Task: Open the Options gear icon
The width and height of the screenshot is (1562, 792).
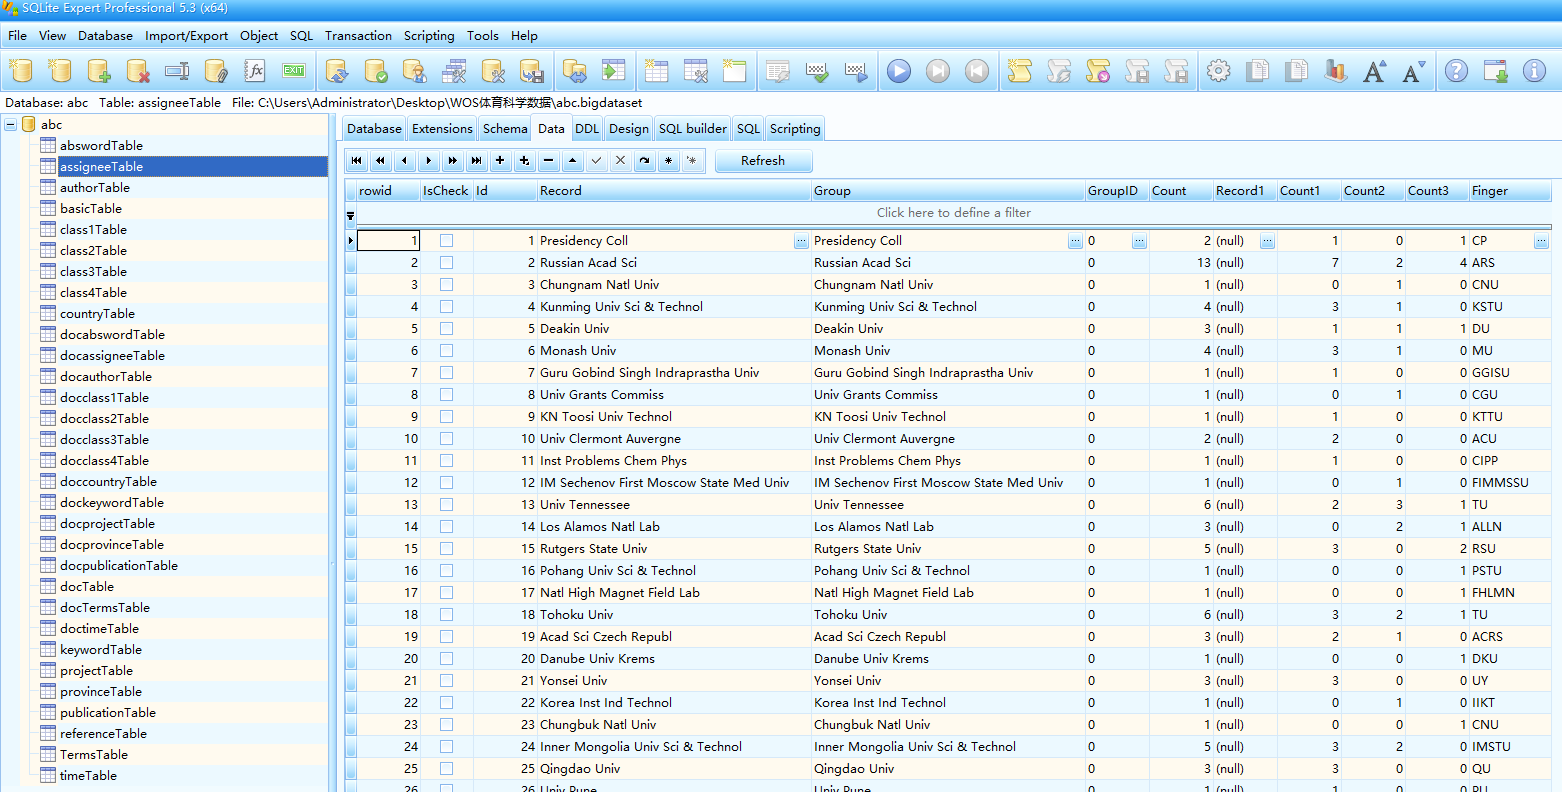Action: tap(1218, 71)
